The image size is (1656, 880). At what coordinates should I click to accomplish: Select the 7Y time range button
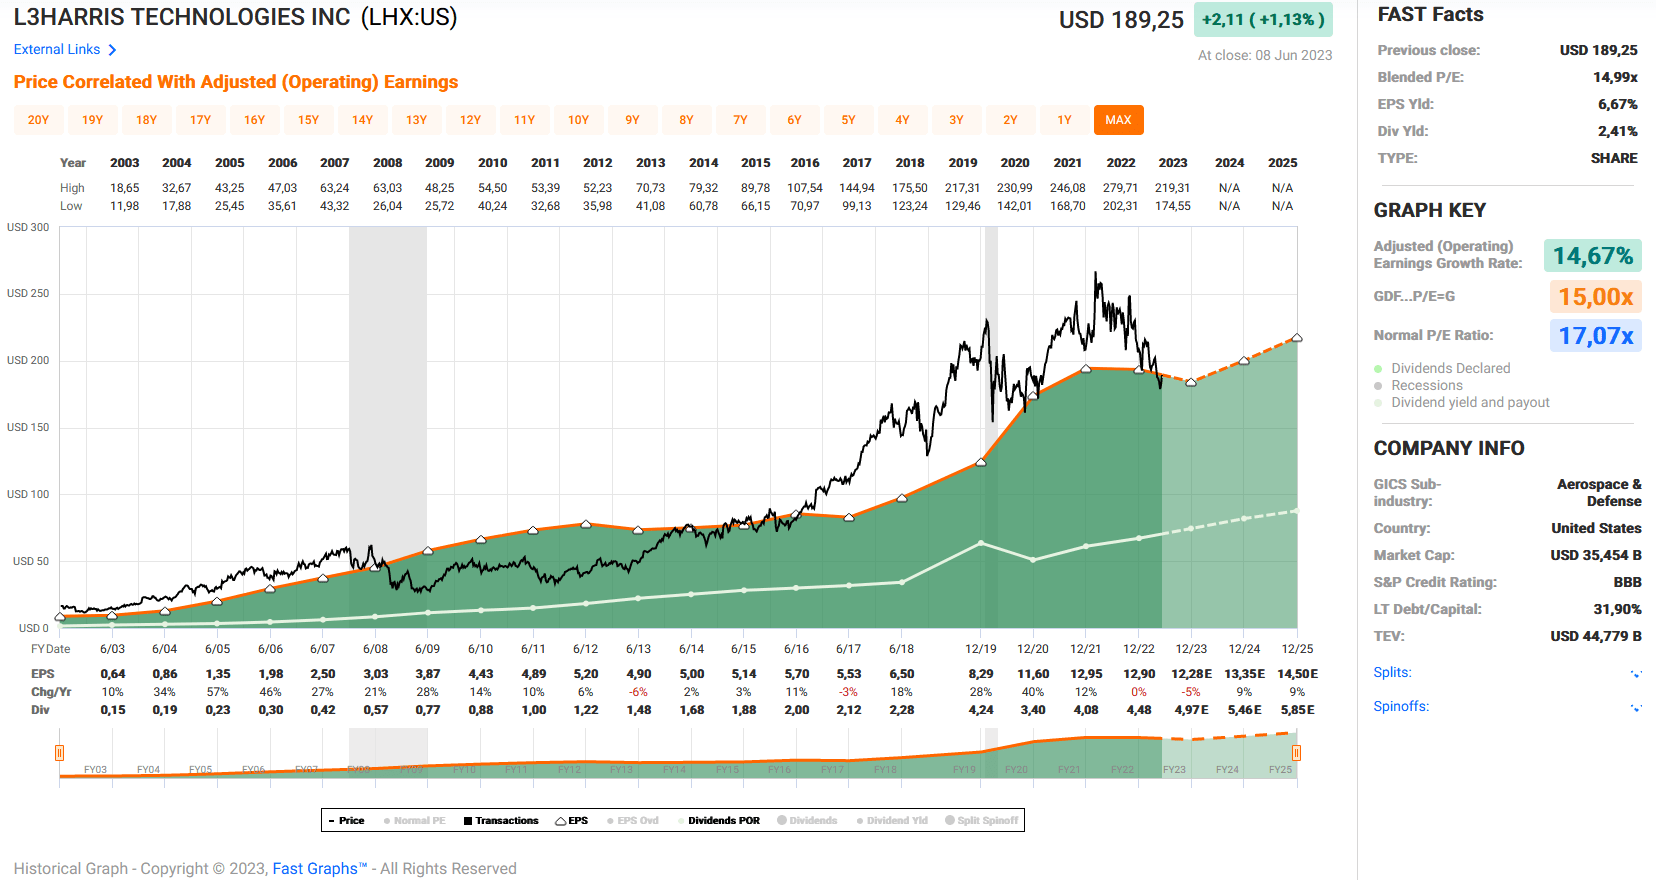coord(741,120)
